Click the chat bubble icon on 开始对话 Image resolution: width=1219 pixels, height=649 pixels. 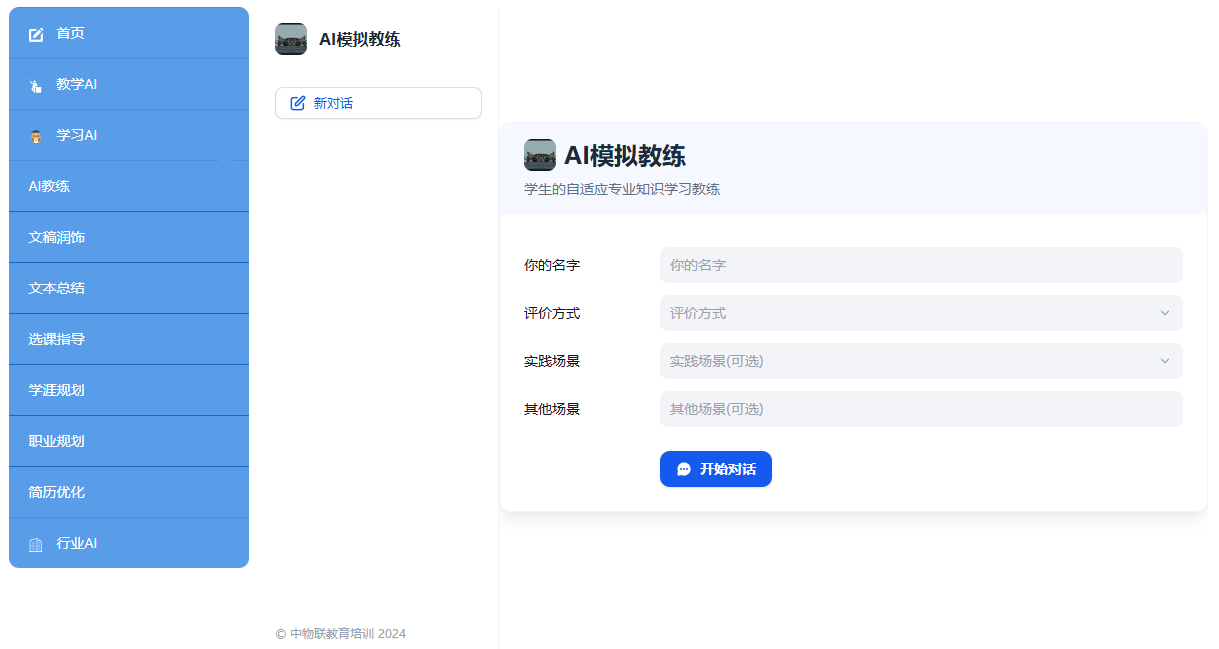pos(684,469)
